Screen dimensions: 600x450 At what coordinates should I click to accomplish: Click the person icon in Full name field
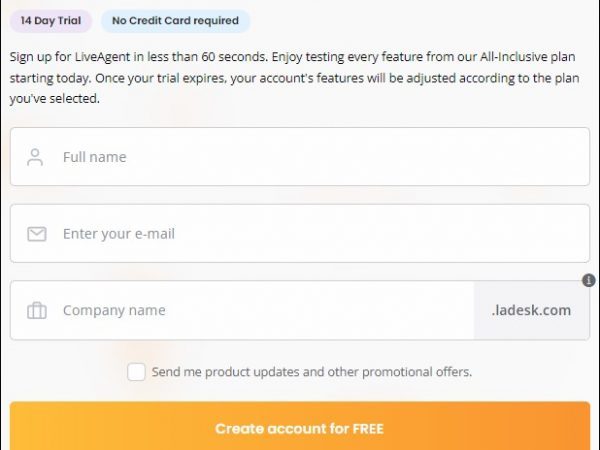(36, 157)
